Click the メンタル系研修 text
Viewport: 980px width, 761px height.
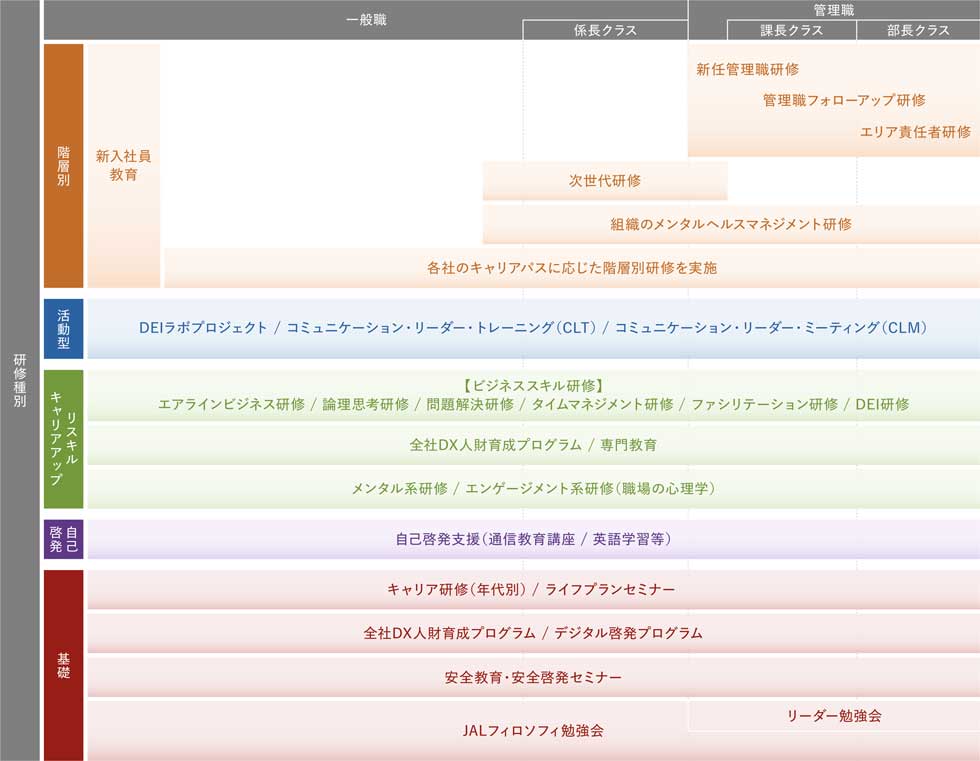tap(399, 489)
